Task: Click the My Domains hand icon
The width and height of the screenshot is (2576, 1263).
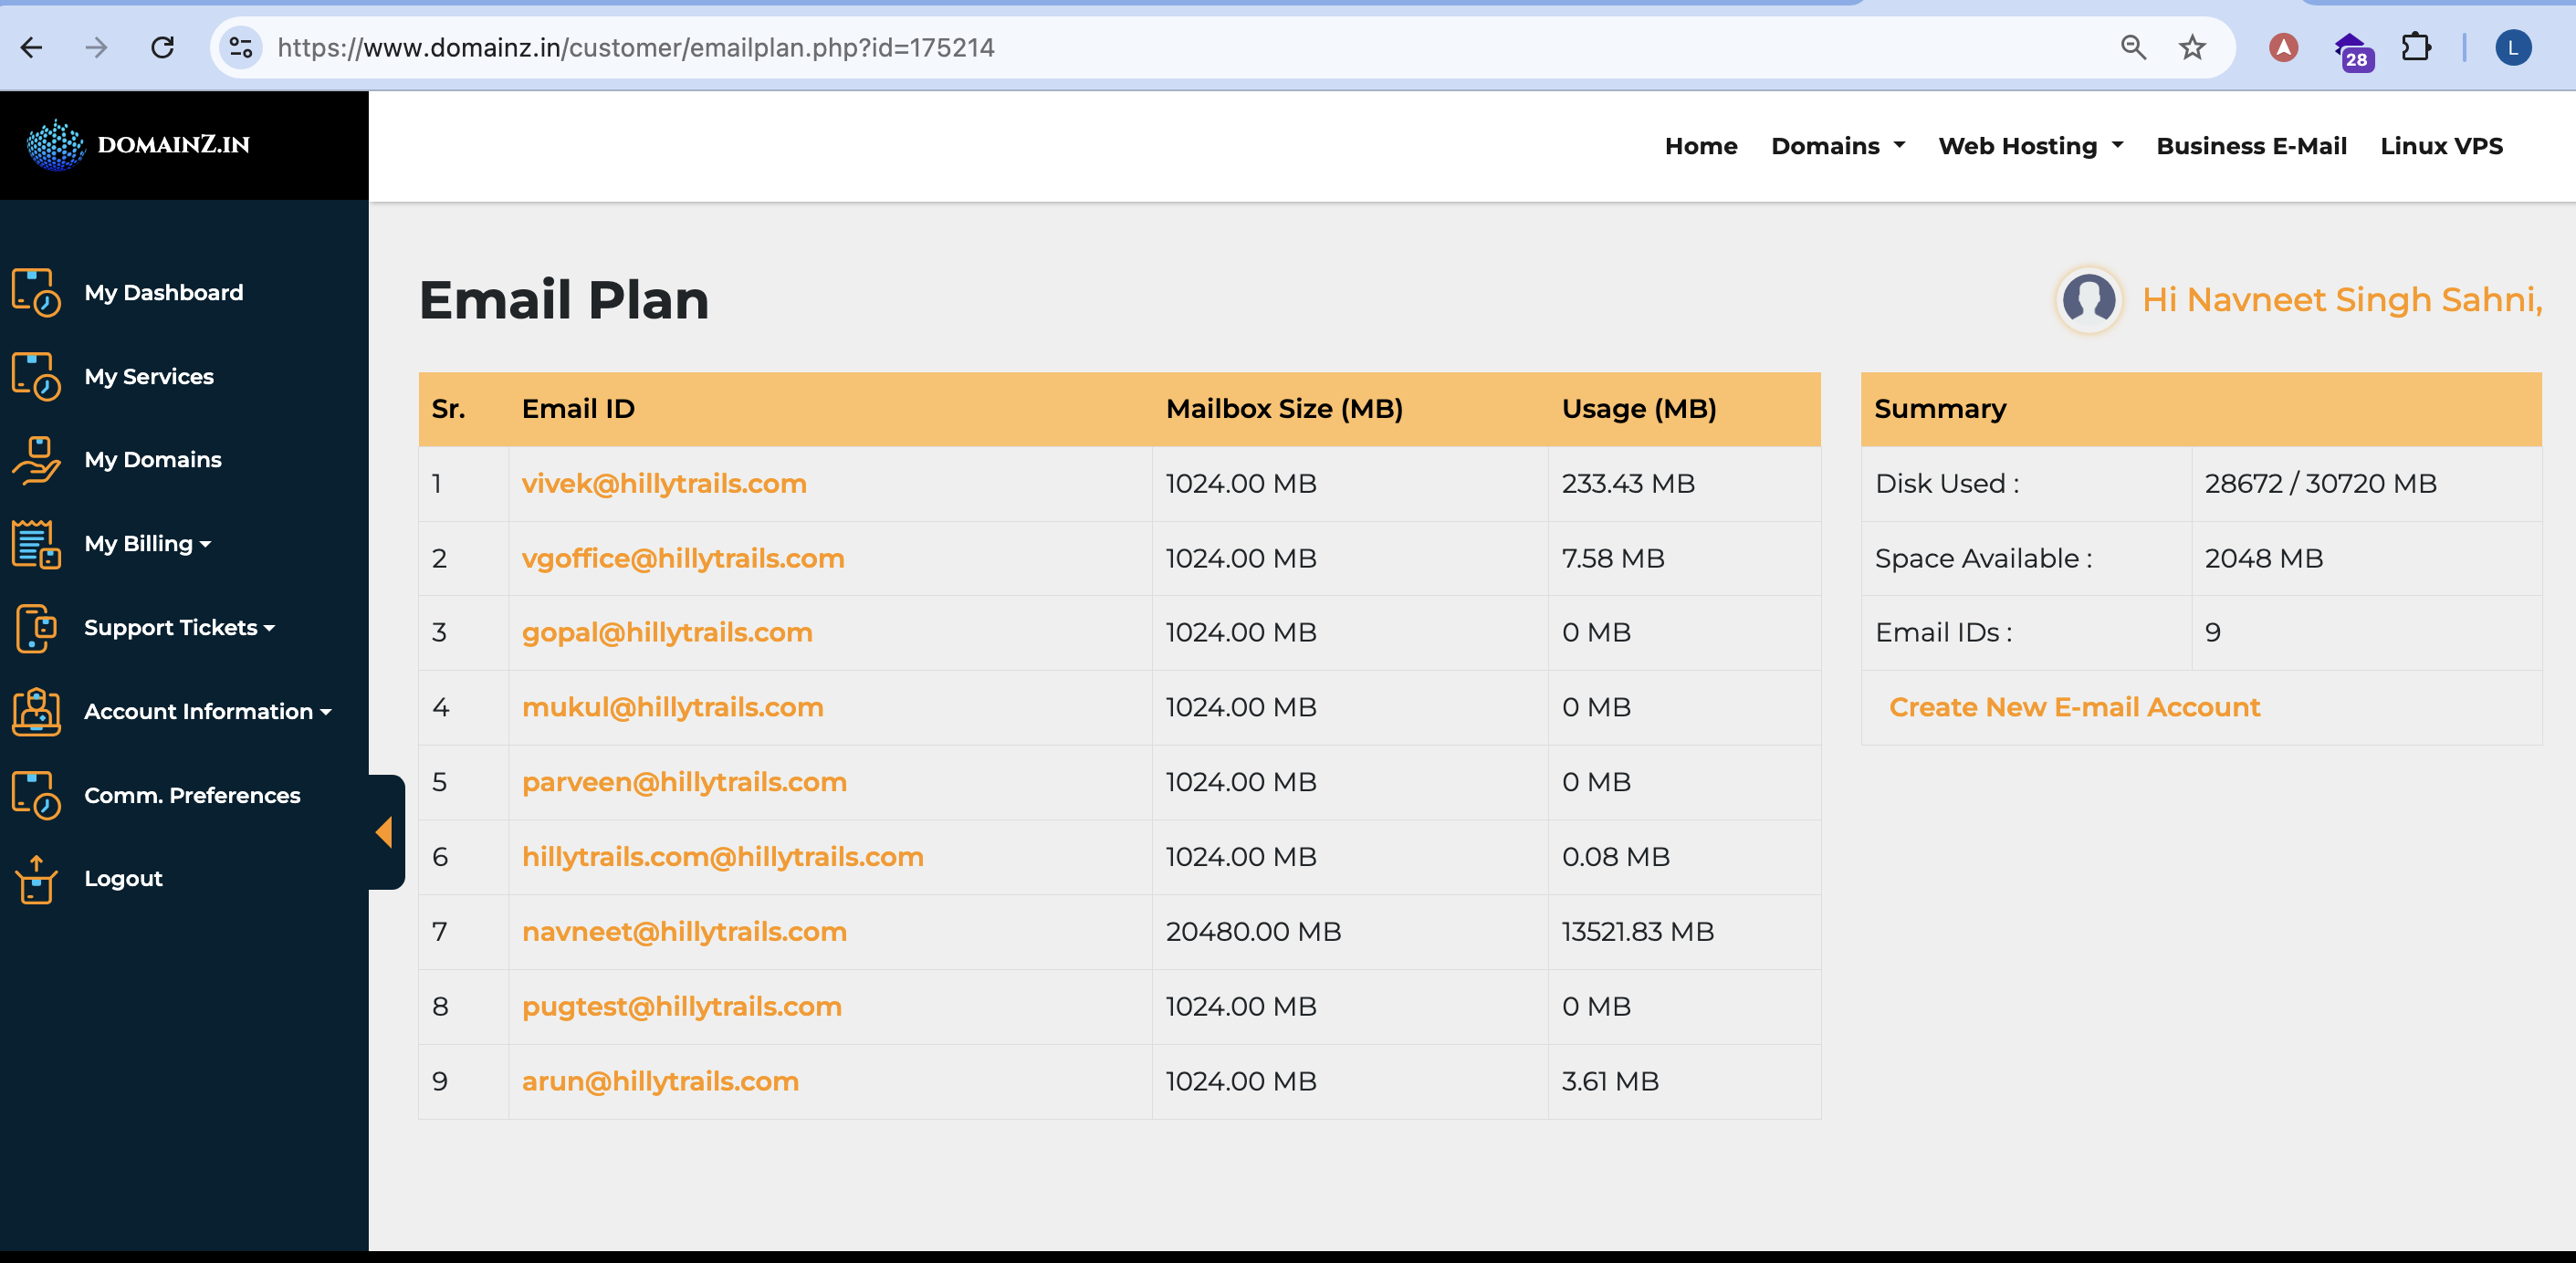Action: pyautogui.click(x=36, y=460)
